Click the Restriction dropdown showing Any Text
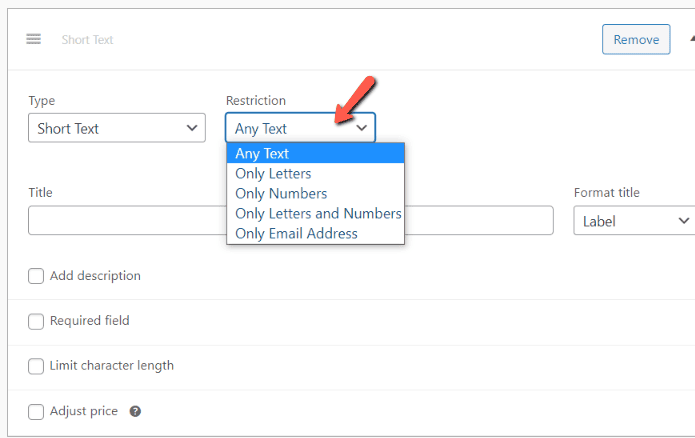This screenshot has width=695, height=438. [300, 128]
